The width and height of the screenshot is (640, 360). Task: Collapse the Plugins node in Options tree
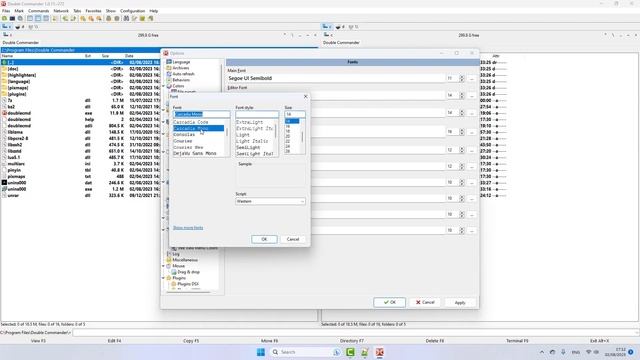tap(164, 278)
